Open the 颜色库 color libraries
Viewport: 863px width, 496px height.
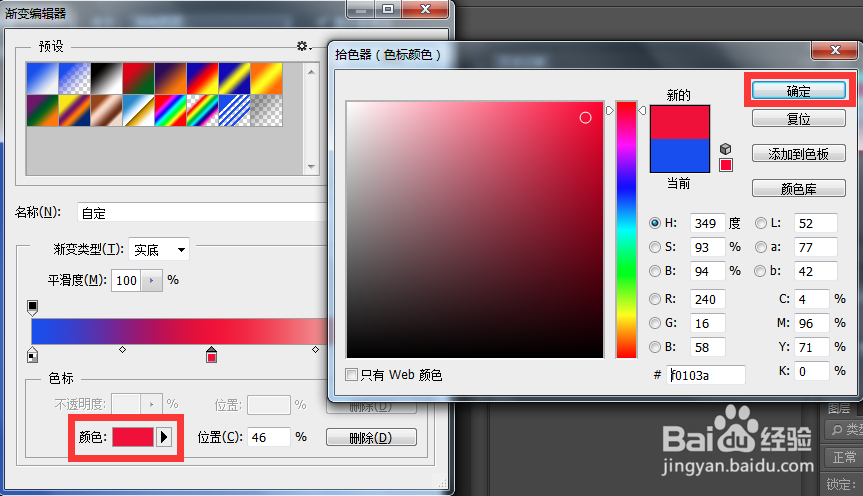(799, 188)
